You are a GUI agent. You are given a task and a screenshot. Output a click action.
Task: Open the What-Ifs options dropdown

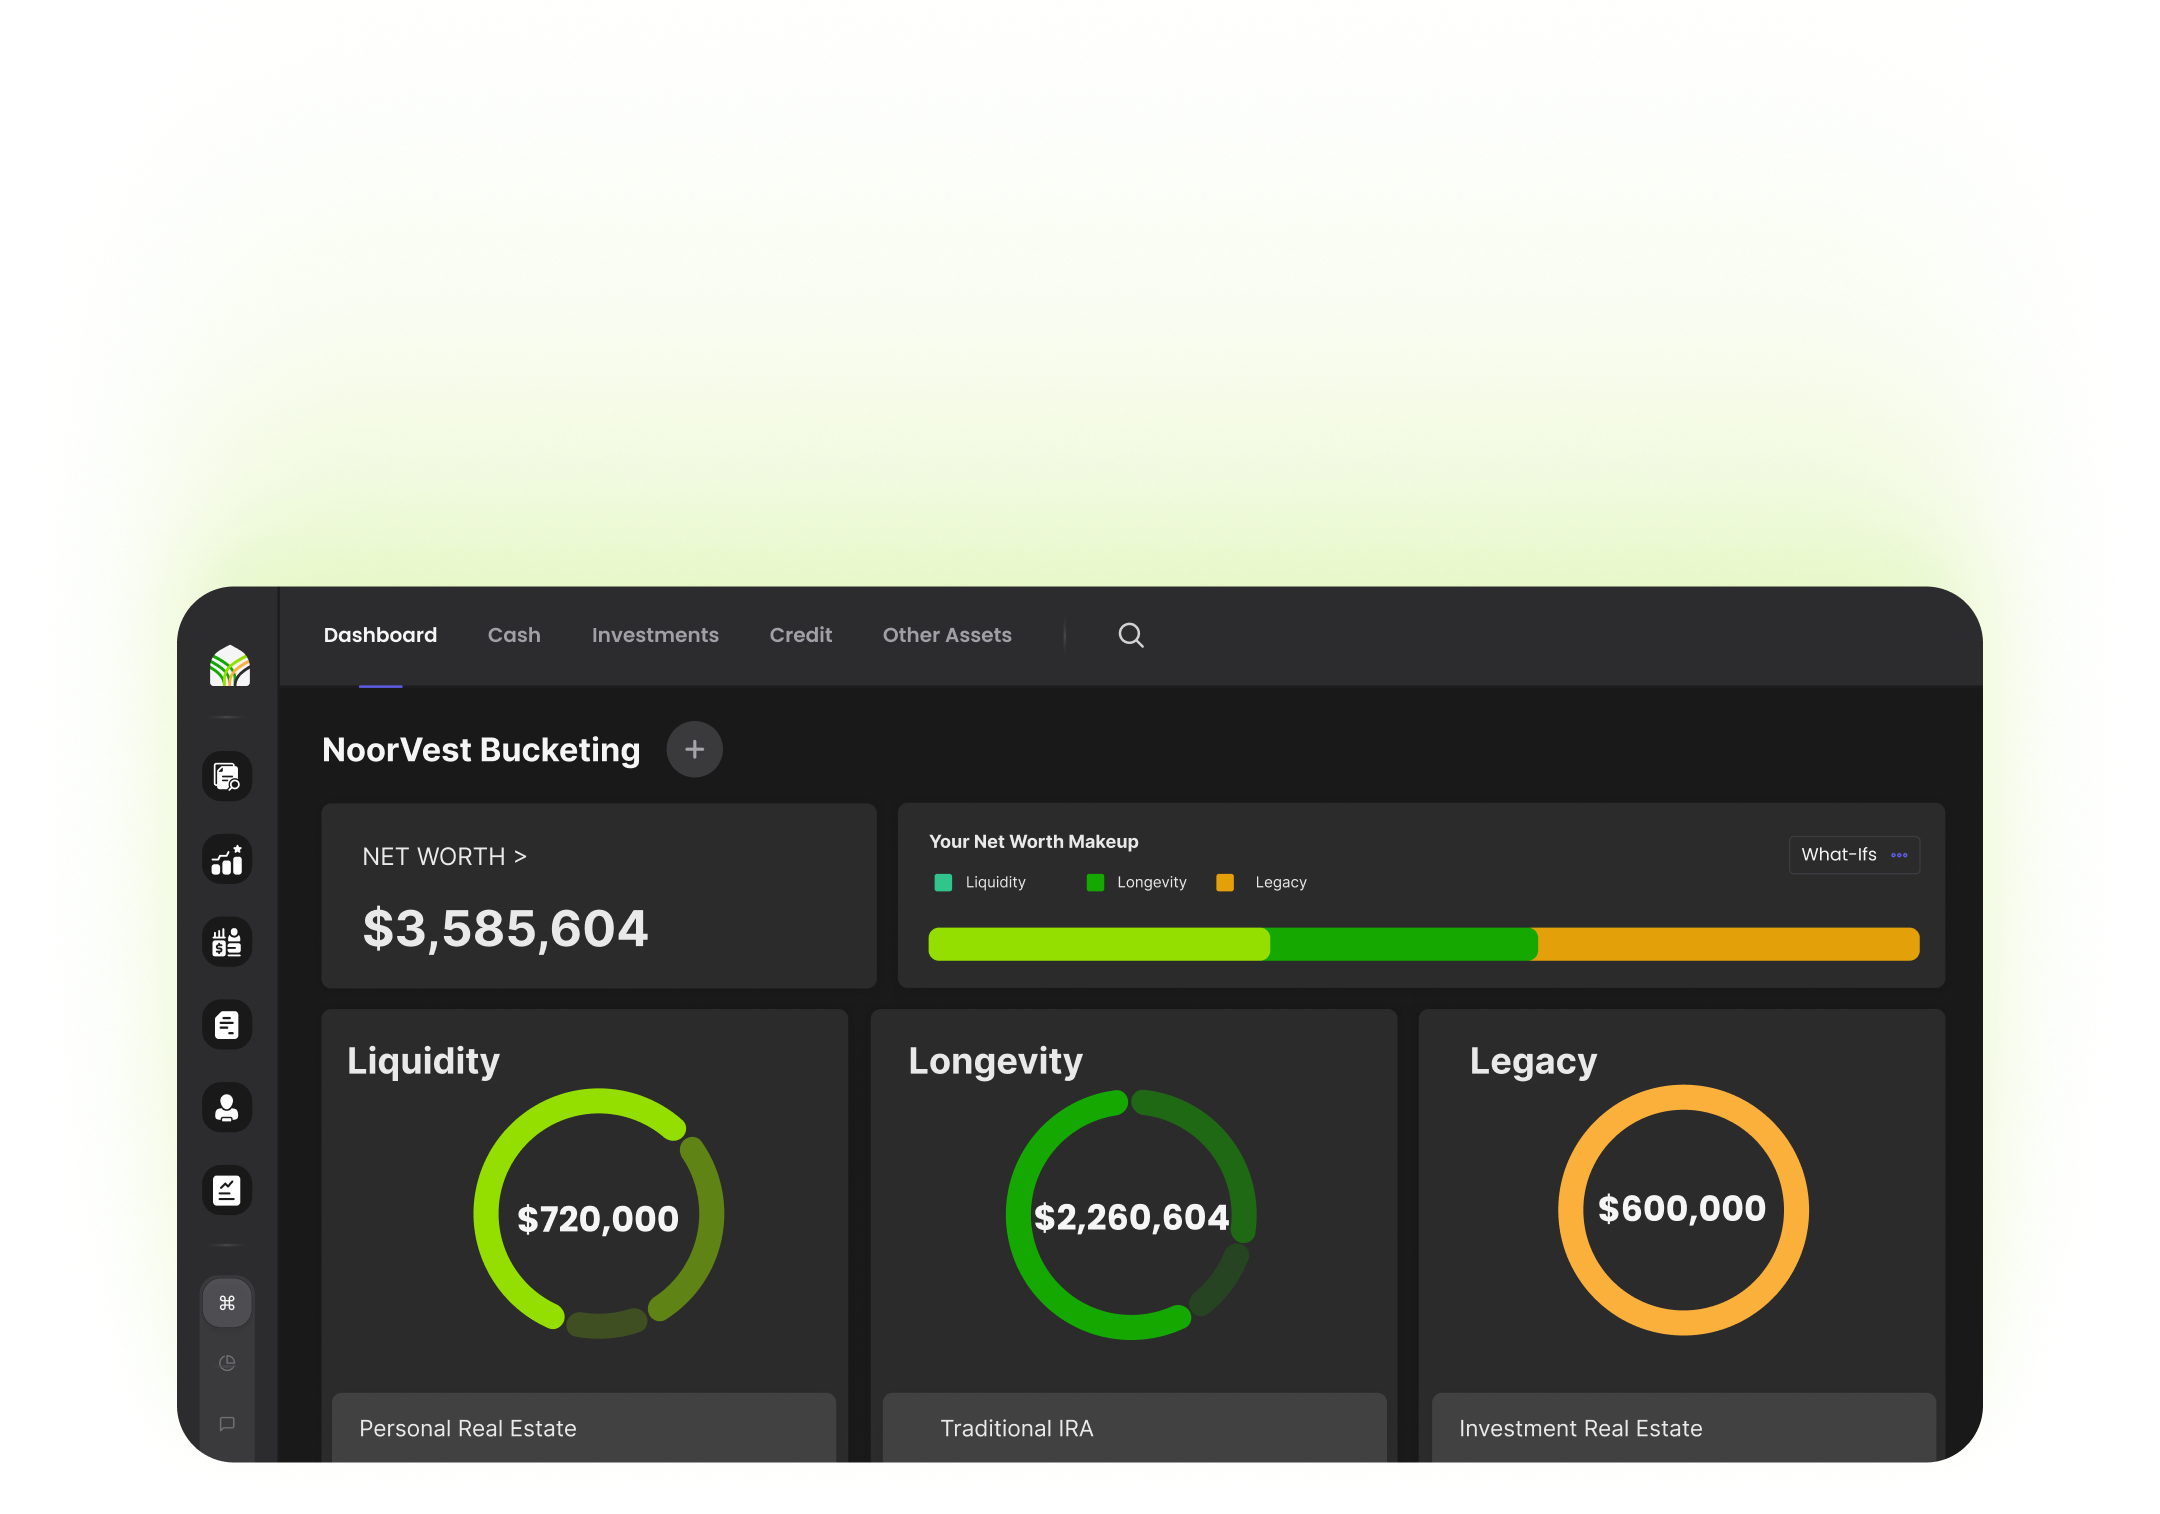click(x=1853, y=855)
